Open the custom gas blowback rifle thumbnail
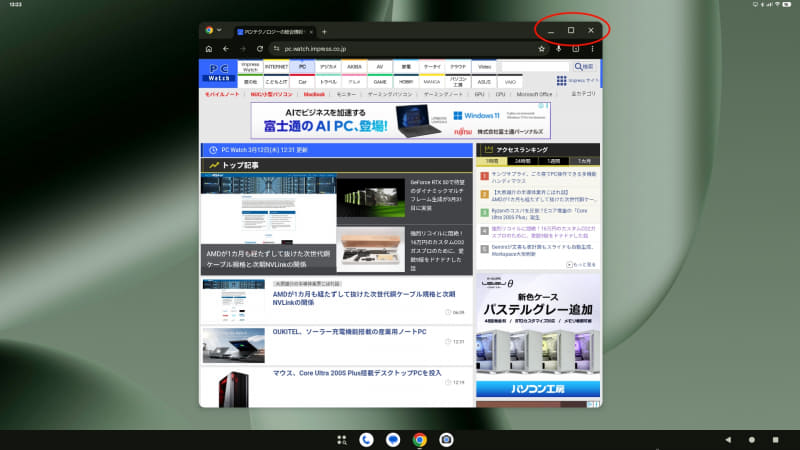Viewport: 800px width, 450px height. pos(371,250)
